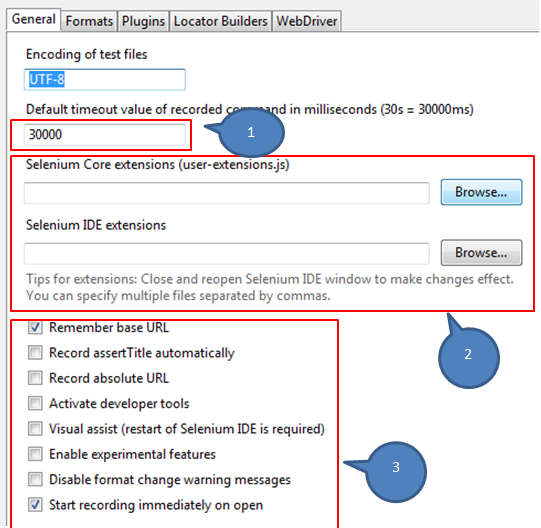Enable Visual assist checkbox
Image resolution: width=541 pixels, height=528 pixels.
click(x=35, y=429)
